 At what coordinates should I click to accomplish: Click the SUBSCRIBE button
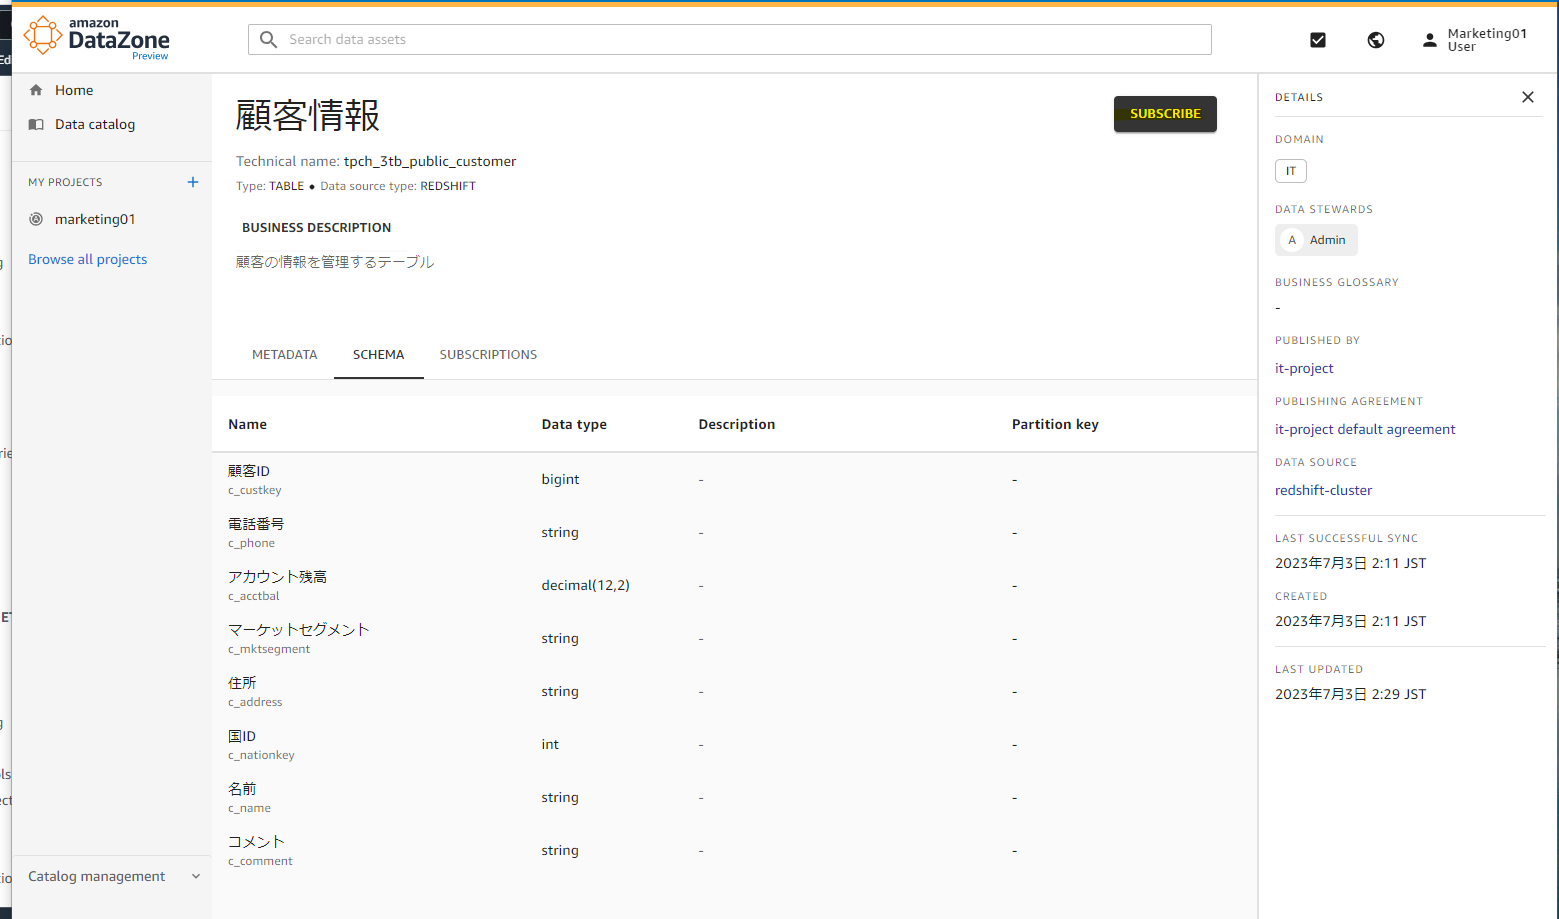pos(1165,114)
